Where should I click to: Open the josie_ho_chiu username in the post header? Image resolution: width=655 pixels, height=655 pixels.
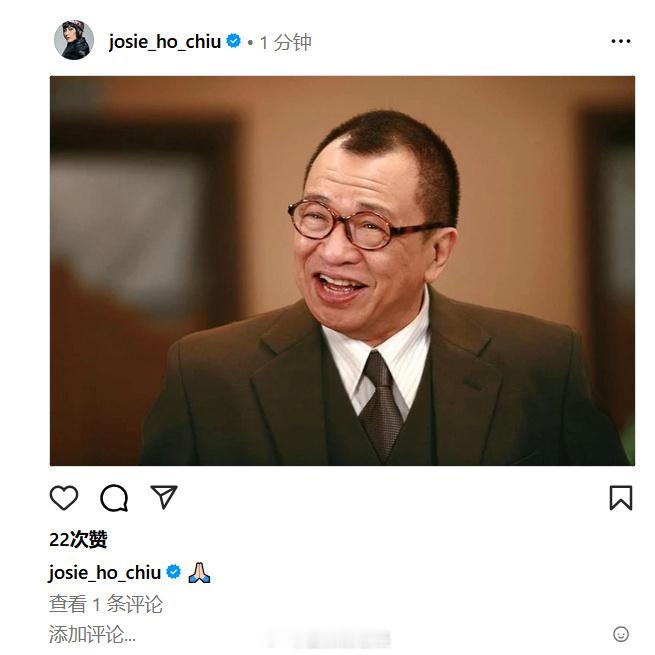point(165,42)
